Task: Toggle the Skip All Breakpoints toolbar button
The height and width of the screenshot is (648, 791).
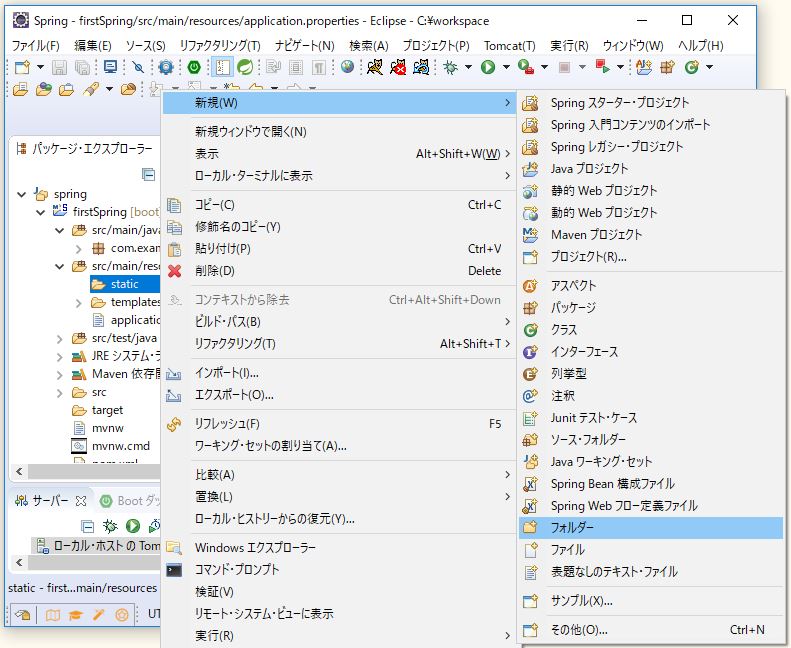Action: click(x=138, y=67)
